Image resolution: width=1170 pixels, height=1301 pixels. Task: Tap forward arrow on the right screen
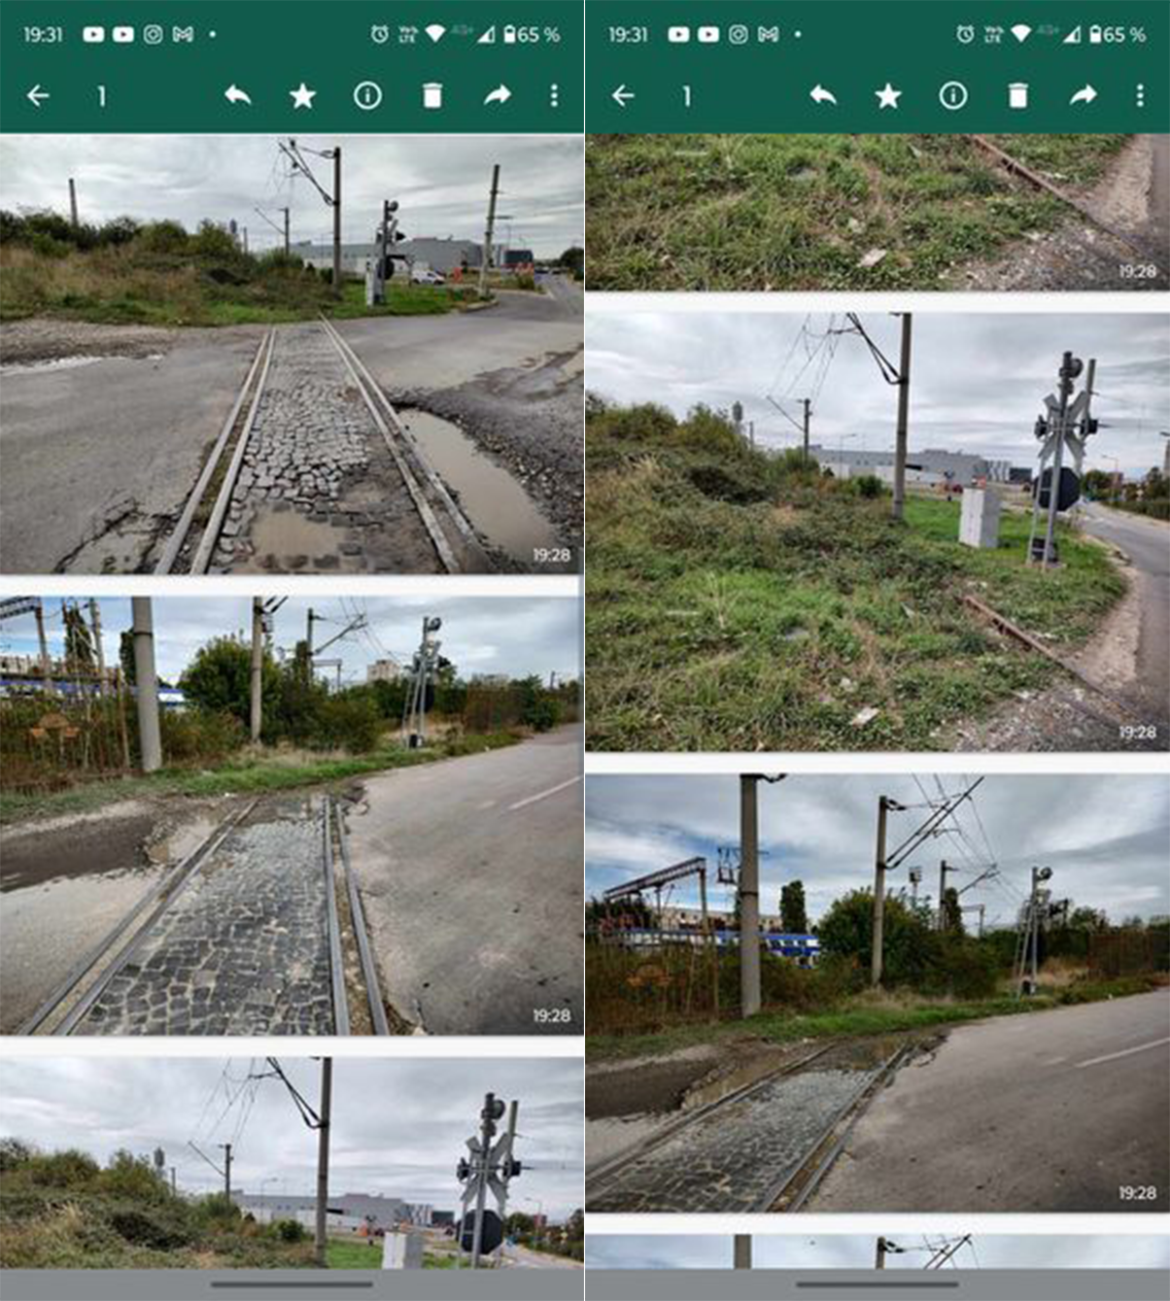pyautogui.click(x=1082, y=96)
